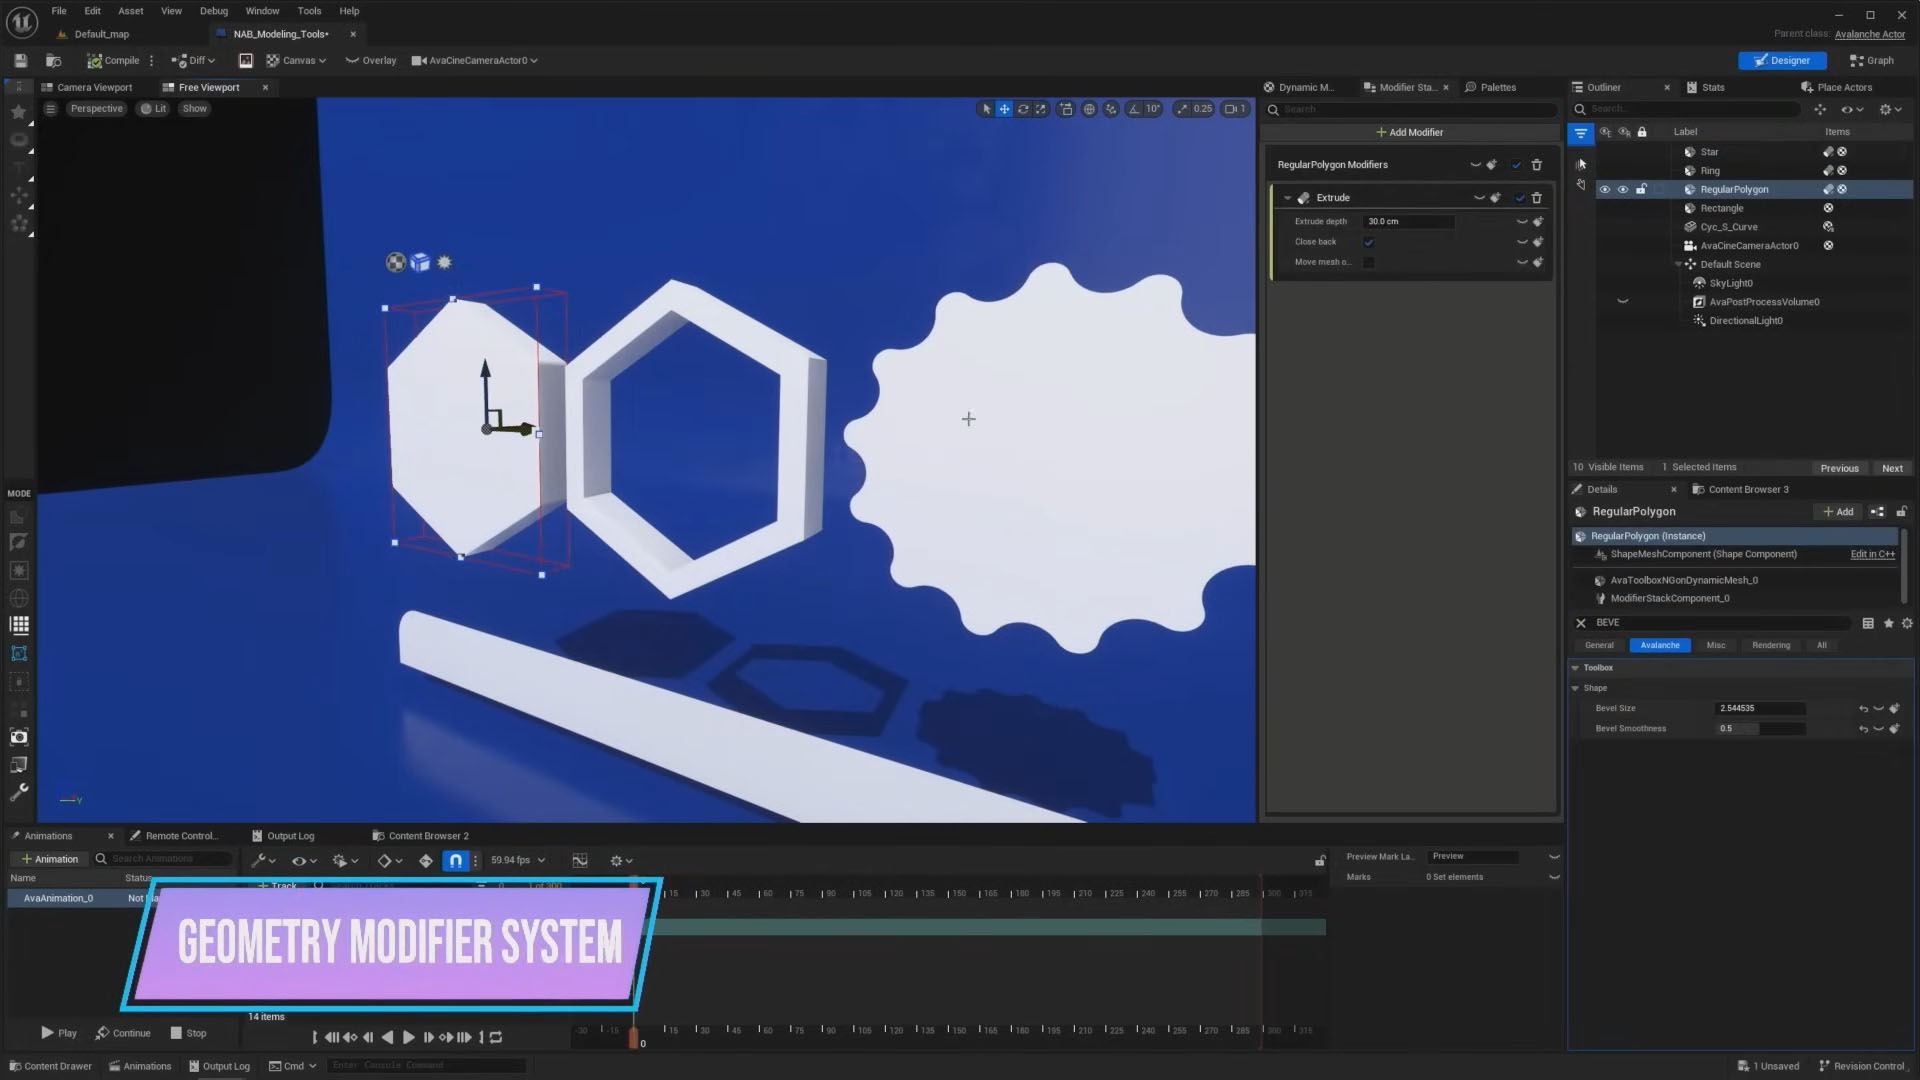The width and height of the screenshot is (1920, 1080).
Task: Open the Tools menu
Action: (309, 11)
